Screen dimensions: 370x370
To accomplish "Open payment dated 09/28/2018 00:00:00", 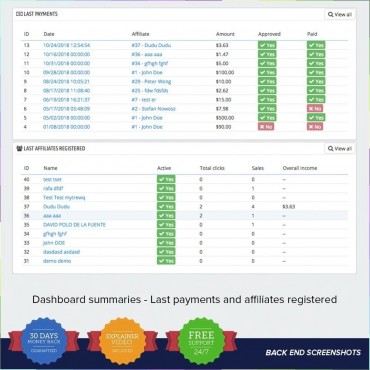I will tap(66, 72).
